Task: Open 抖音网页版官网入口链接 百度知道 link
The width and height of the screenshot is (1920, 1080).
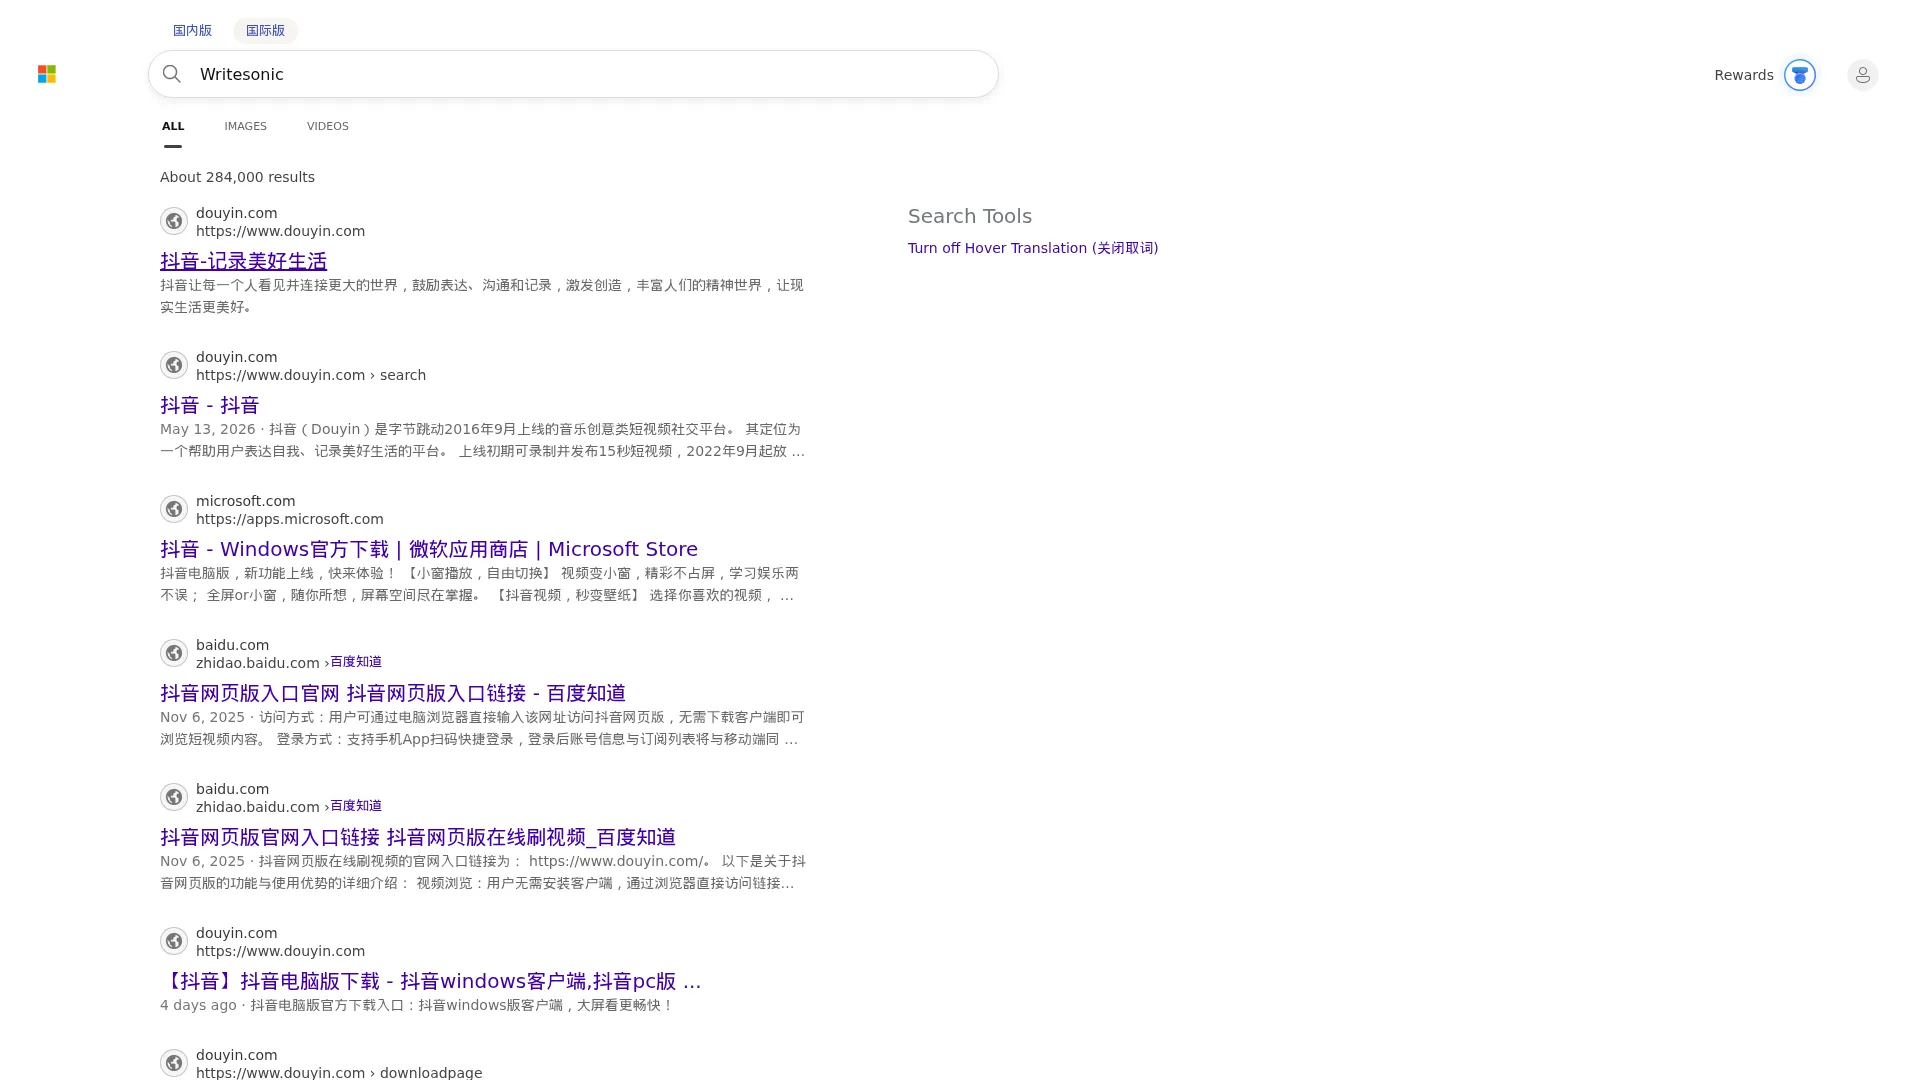Action: [418, 837]
